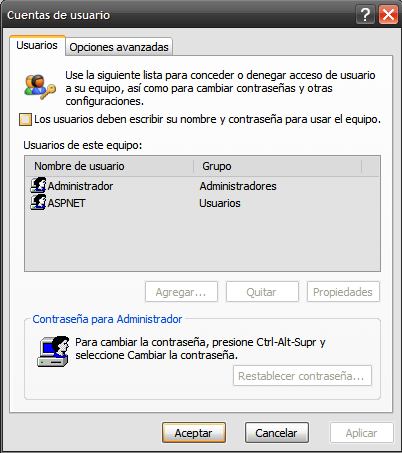Click the Quitar button
This screenshot has width=402, height=453.
coord(262,292)
